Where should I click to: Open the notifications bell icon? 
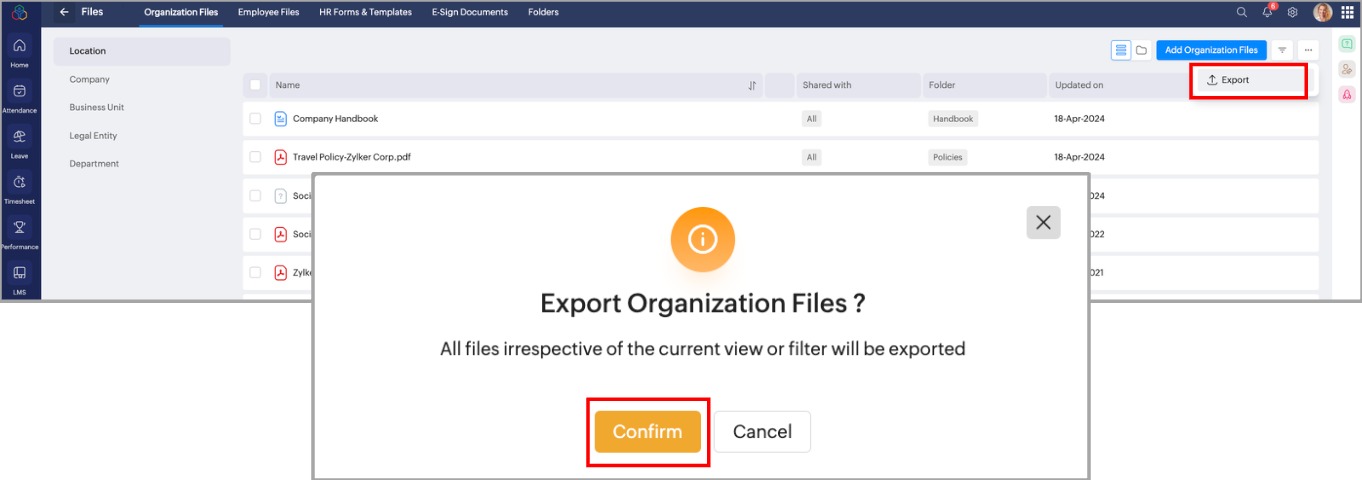point(1267,12)
